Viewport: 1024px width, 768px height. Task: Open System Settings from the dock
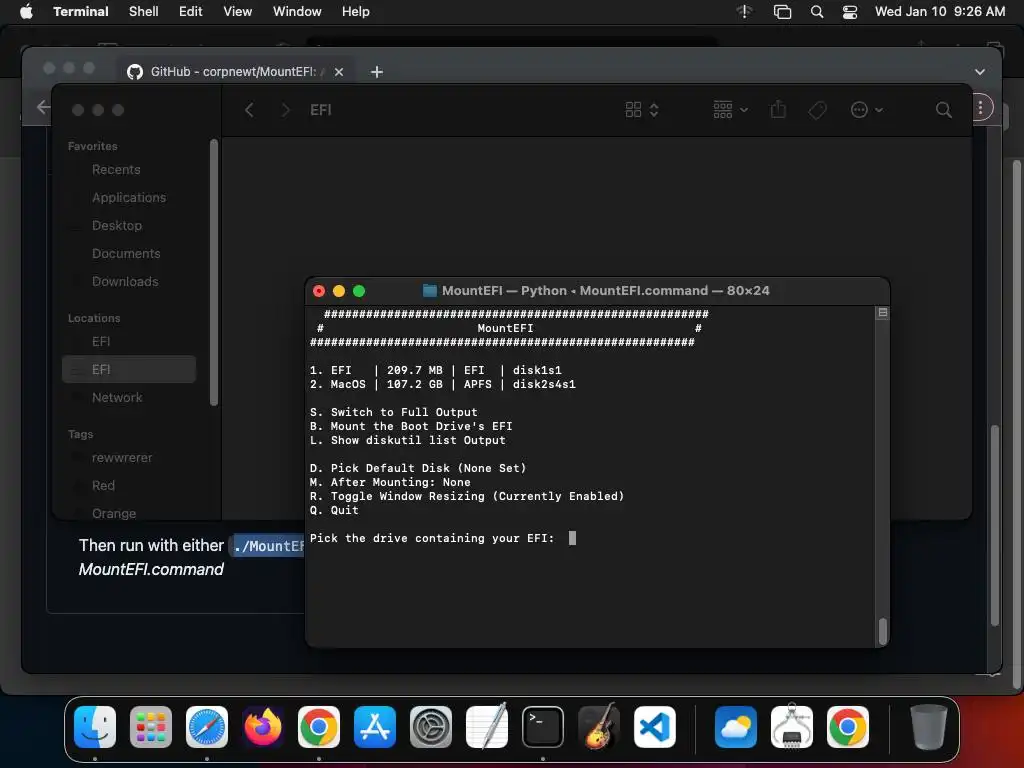pyautogui.click(x=431, y=727)
